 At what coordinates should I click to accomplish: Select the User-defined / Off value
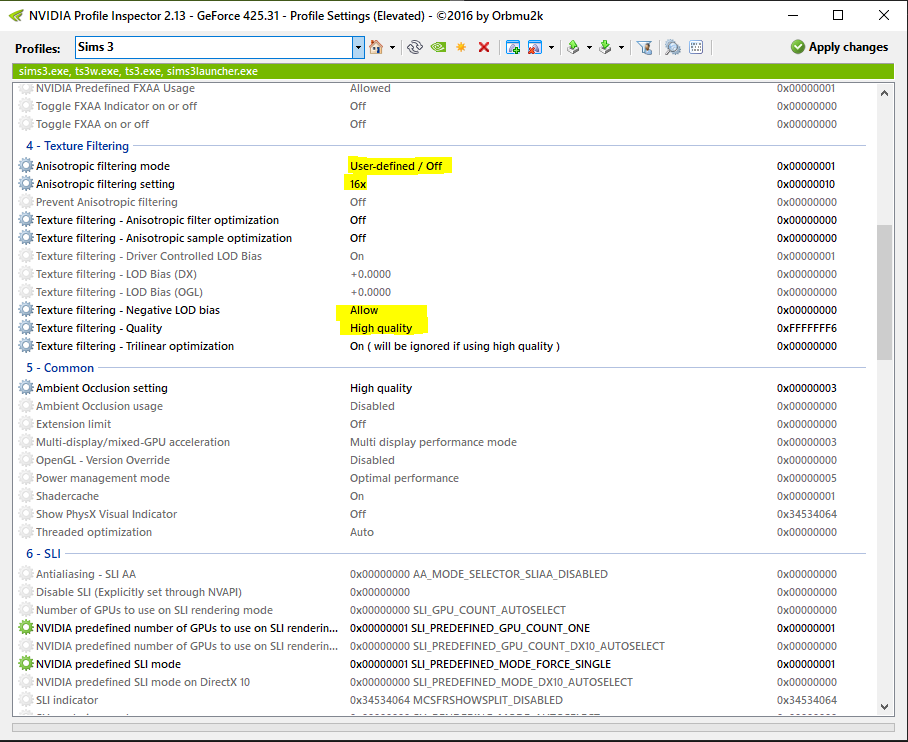pos(396,166)
